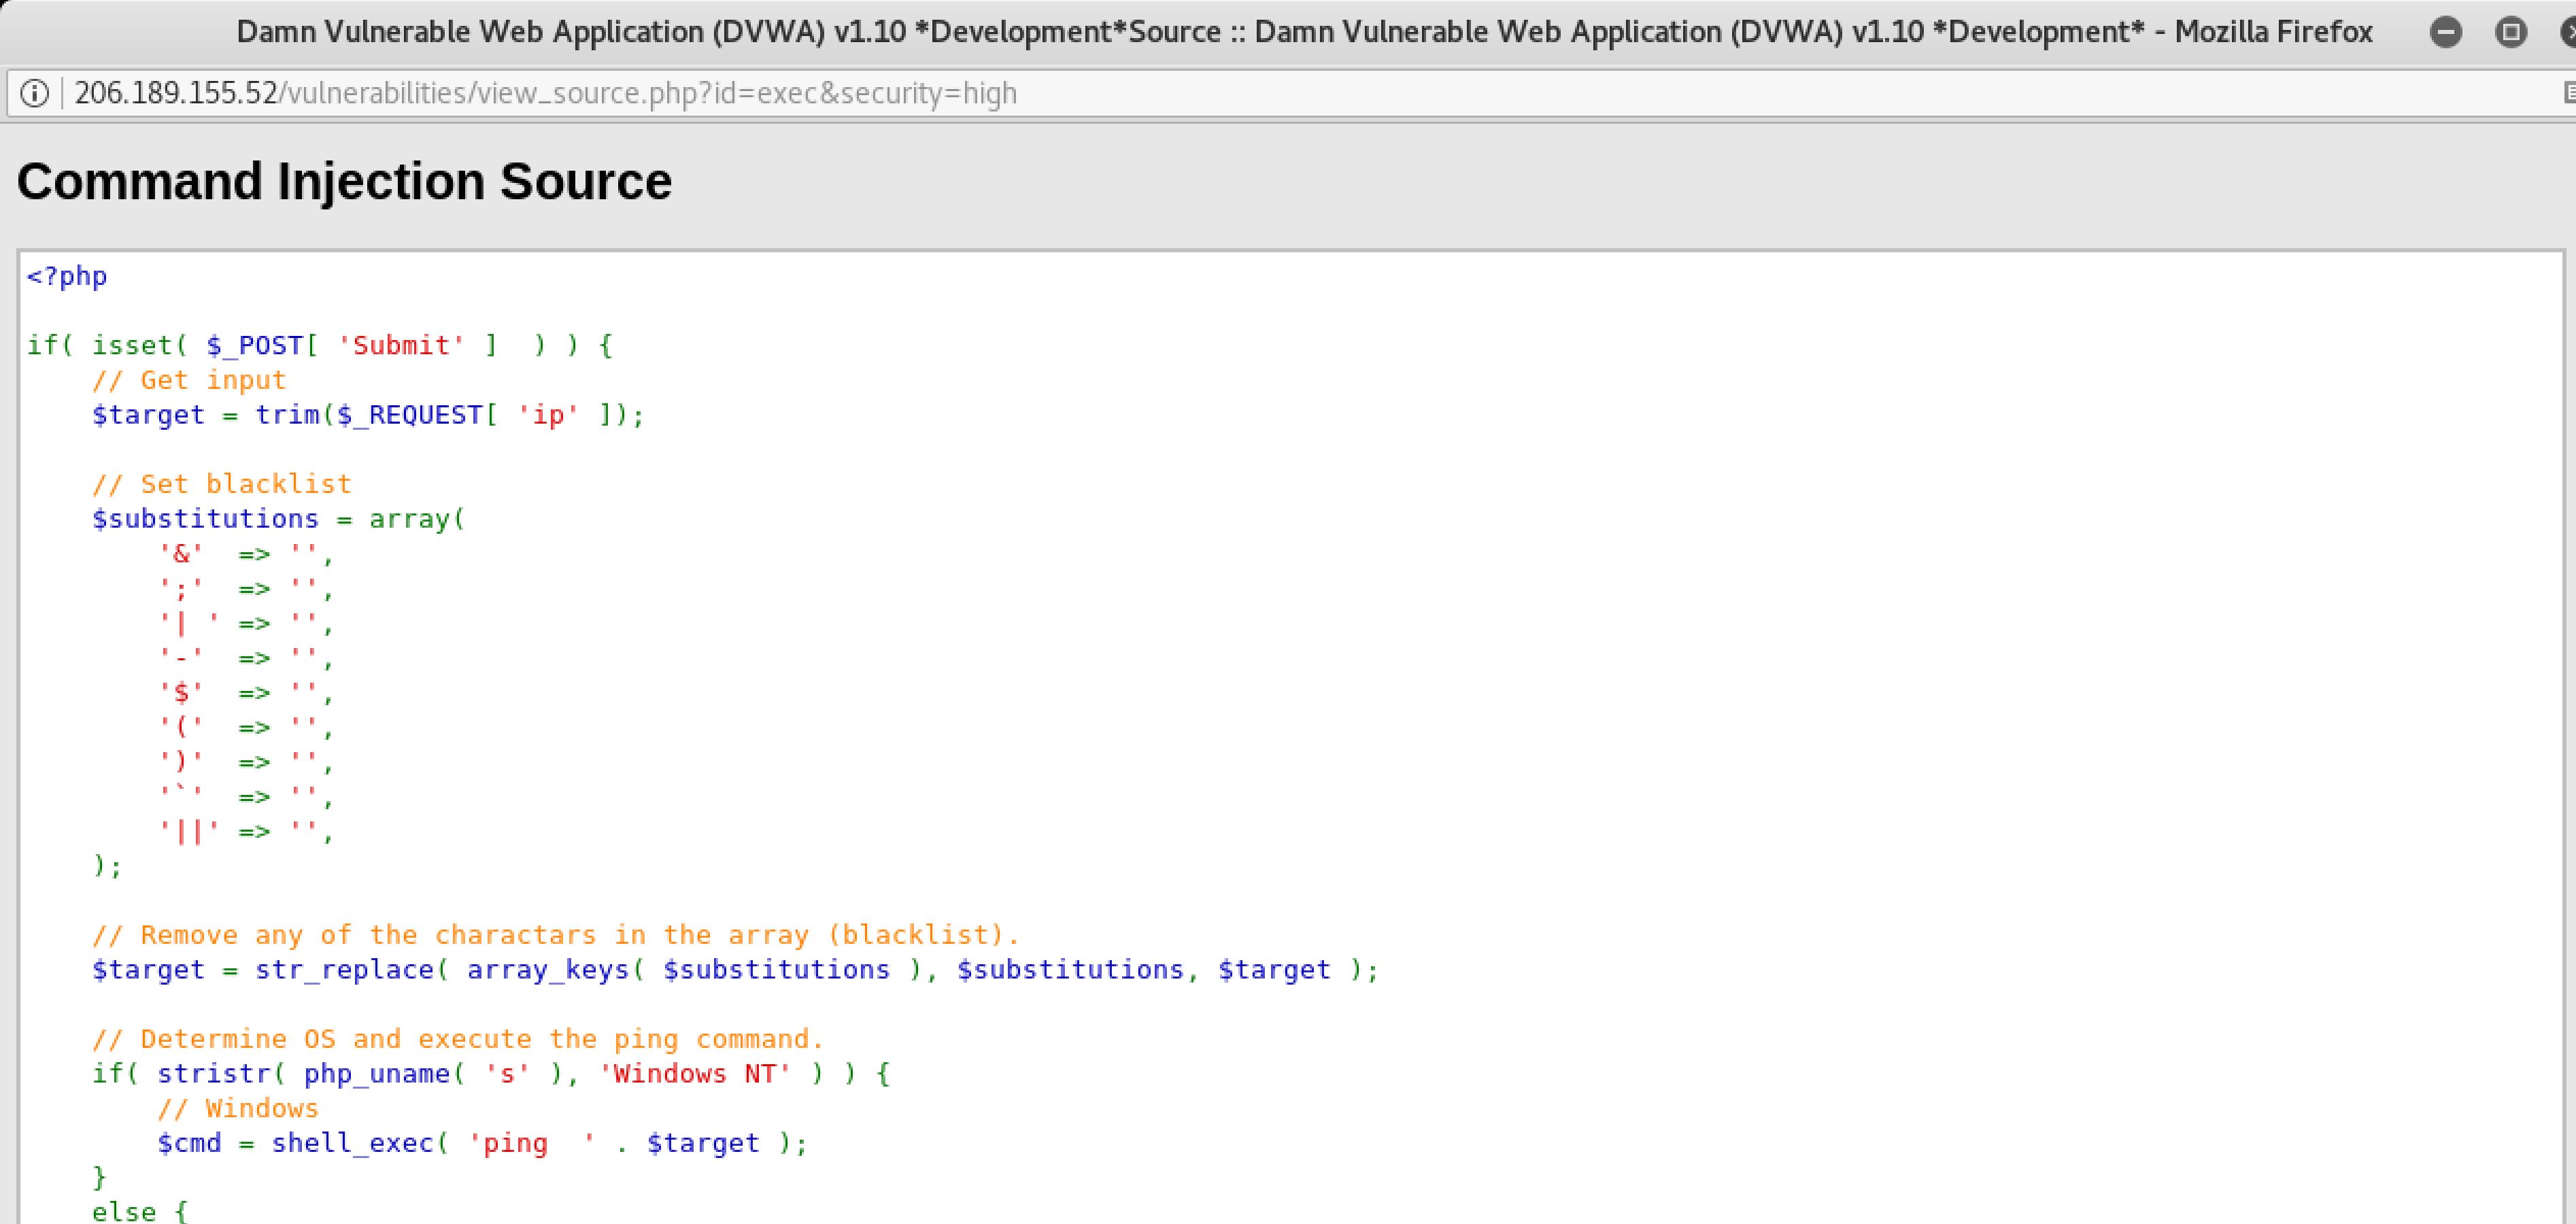The width and height of the screenshot is (2576, 1224).
Task: Click the Command Injection Source heading
Action: click(x=344, y=182)
